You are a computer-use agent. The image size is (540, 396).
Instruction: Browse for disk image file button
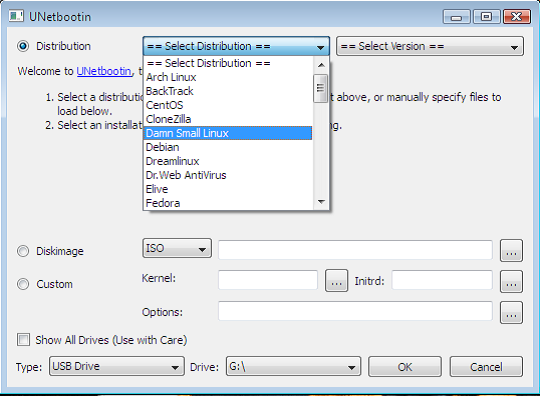(x=511, y=251)
